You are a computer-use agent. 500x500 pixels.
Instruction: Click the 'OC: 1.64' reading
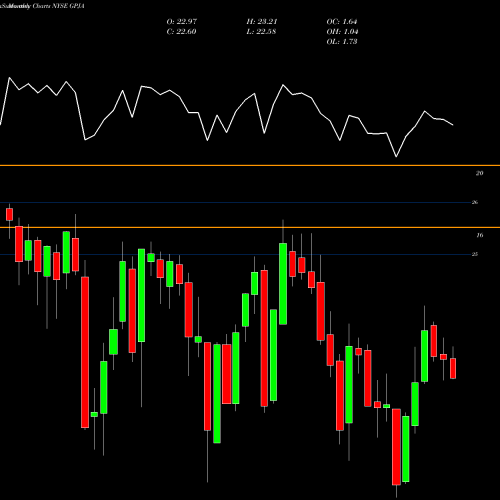[342, 22]
